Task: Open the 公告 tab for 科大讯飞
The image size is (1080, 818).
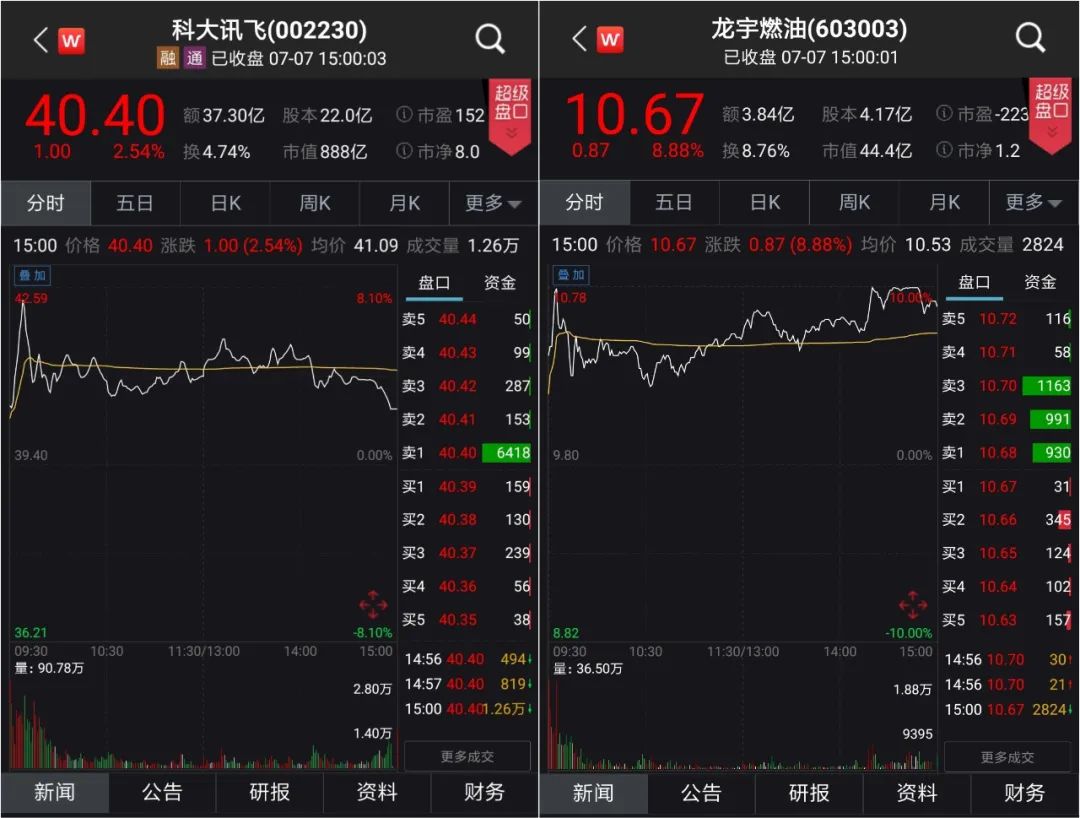Action: click(162, 793)
